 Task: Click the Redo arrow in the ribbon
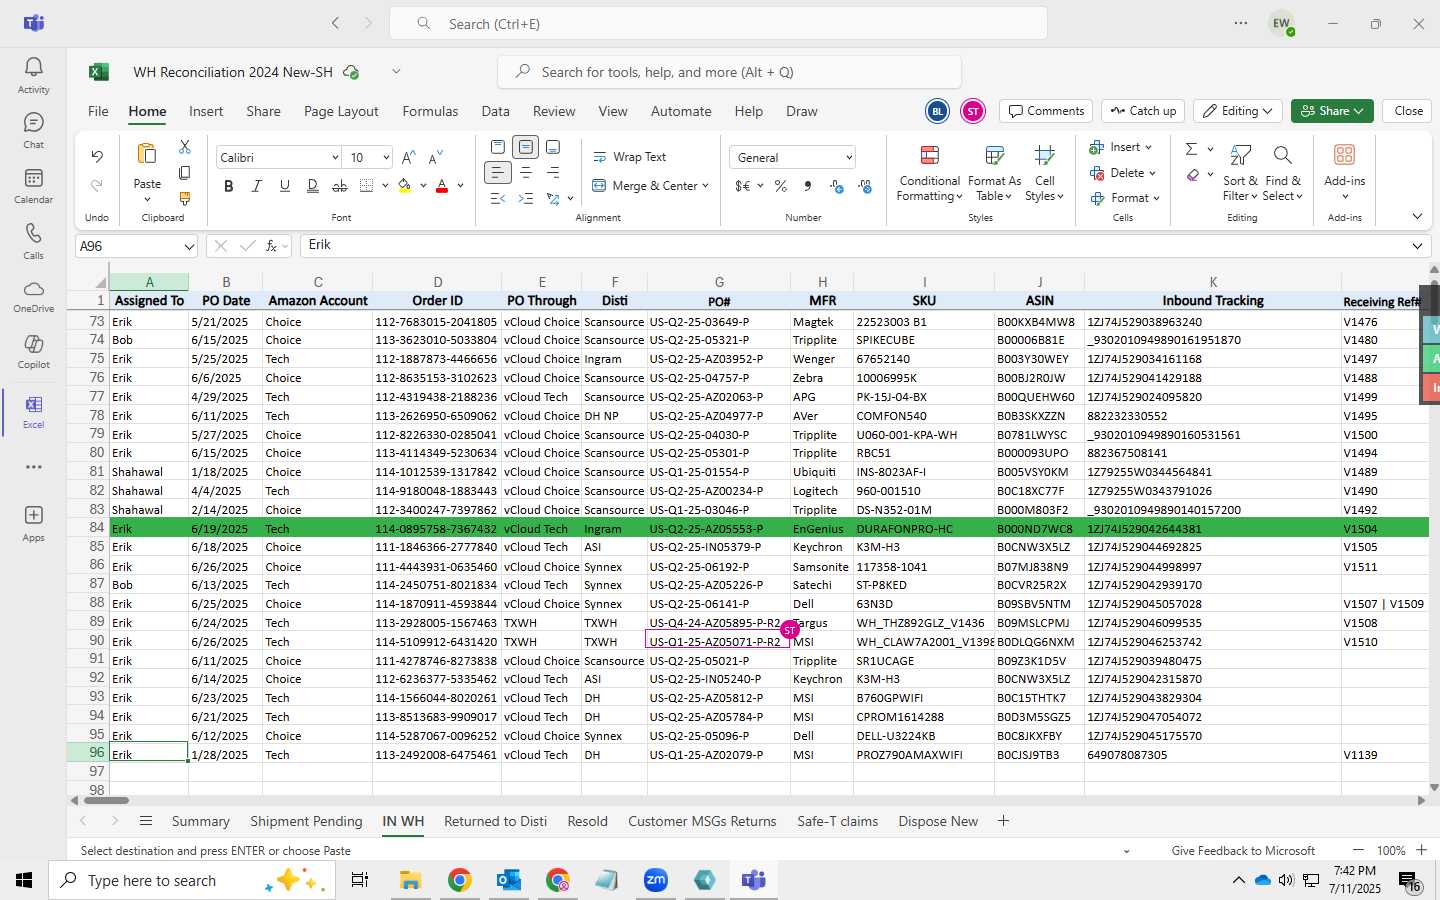[x=97, y=185]
